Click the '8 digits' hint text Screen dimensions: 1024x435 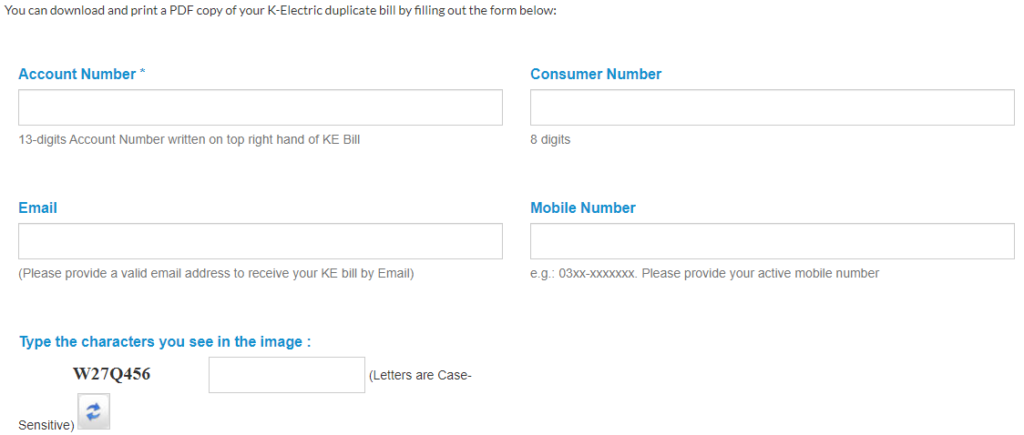[x=550, y=140]
